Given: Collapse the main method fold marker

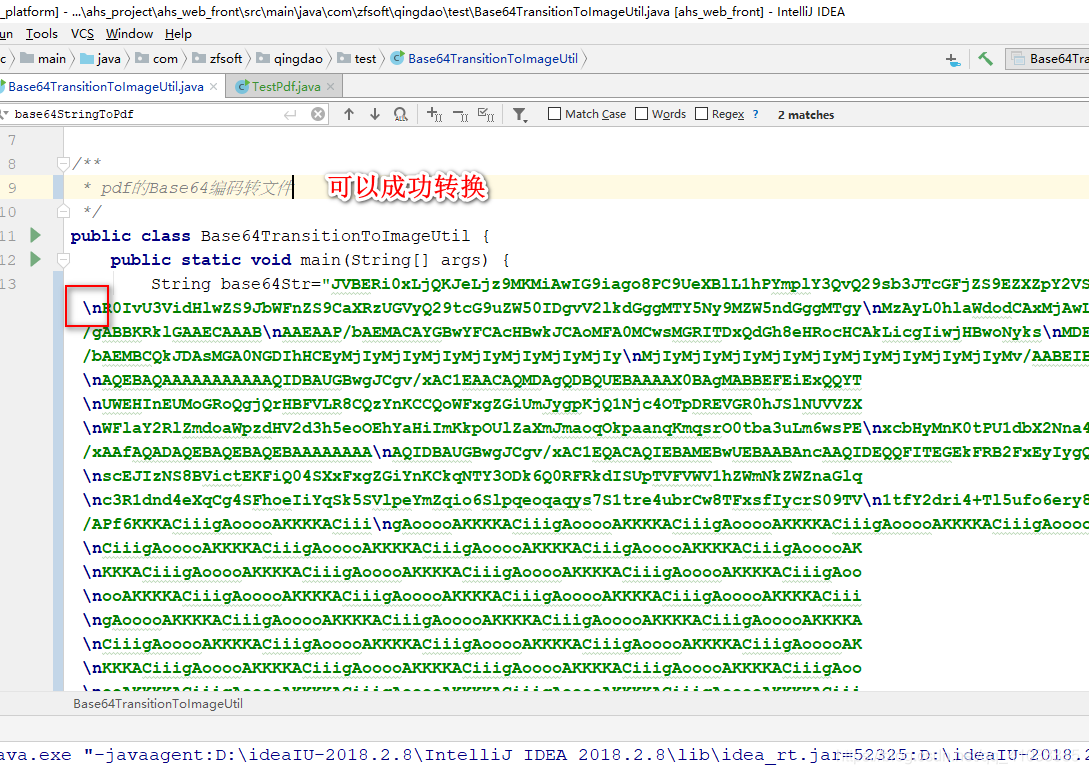Looking at the screenshot, I should pos(63,260).
